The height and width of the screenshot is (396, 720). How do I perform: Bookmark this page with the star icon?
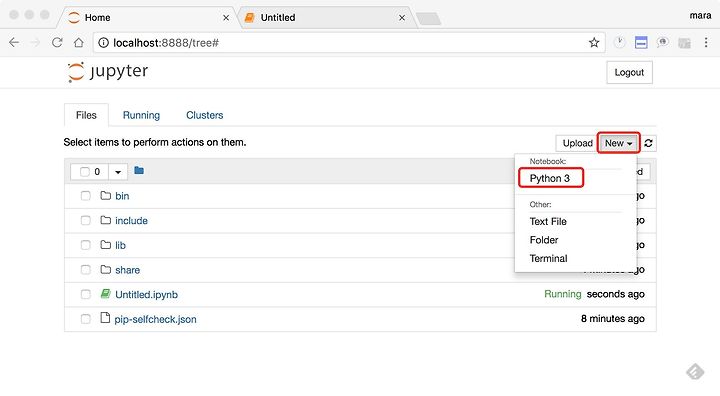pyautogui.click(x=594, y=43)
